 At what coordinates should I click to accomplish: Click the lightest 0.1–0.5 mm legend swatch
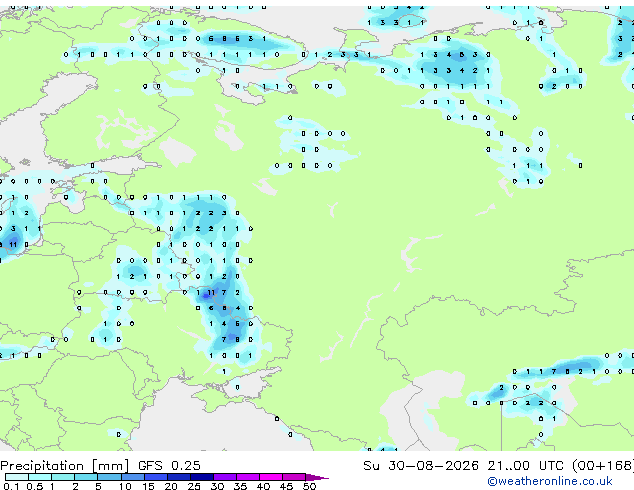pyautogui.click(x=17, y=477)
